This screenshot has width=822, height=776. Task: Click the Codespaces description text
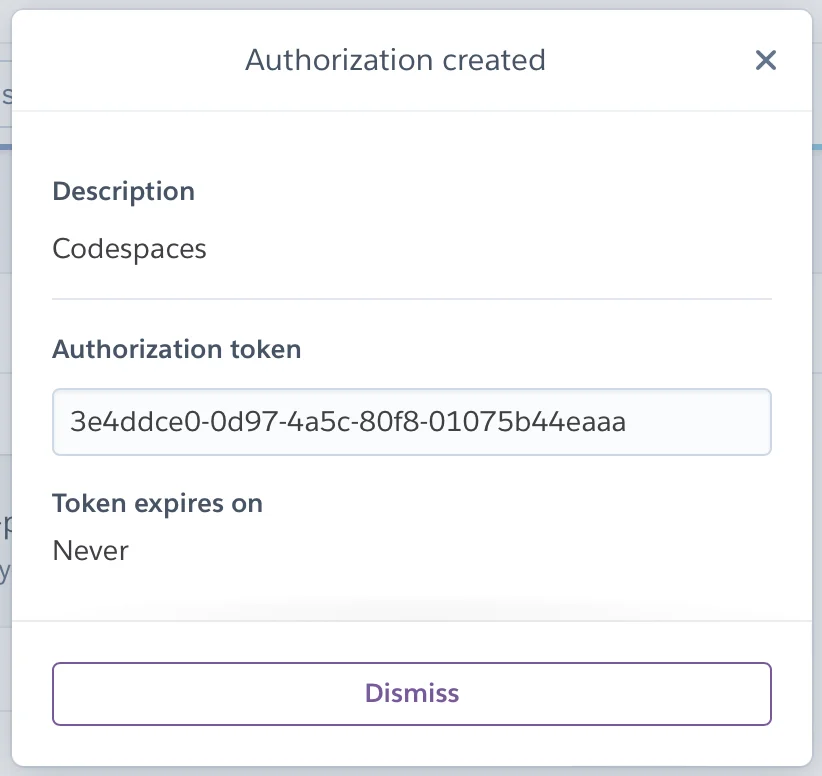[x=129, y=249]
